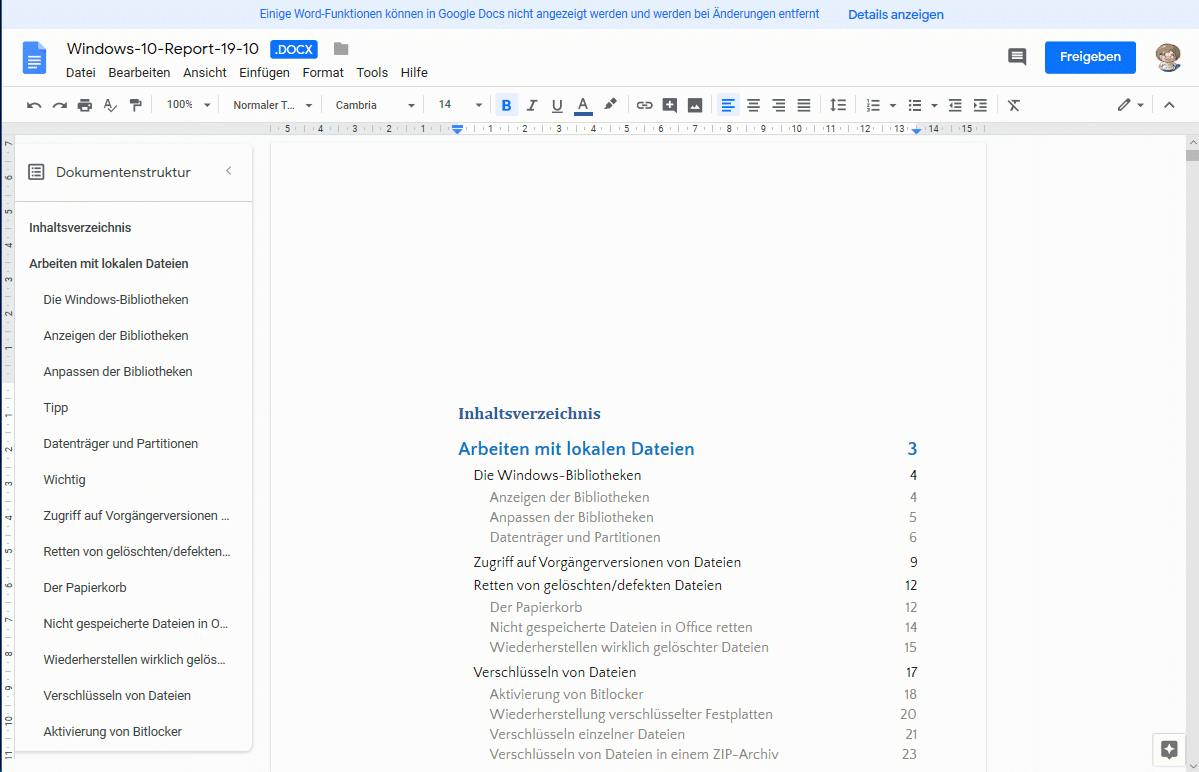Center align the text

(753, 105)
